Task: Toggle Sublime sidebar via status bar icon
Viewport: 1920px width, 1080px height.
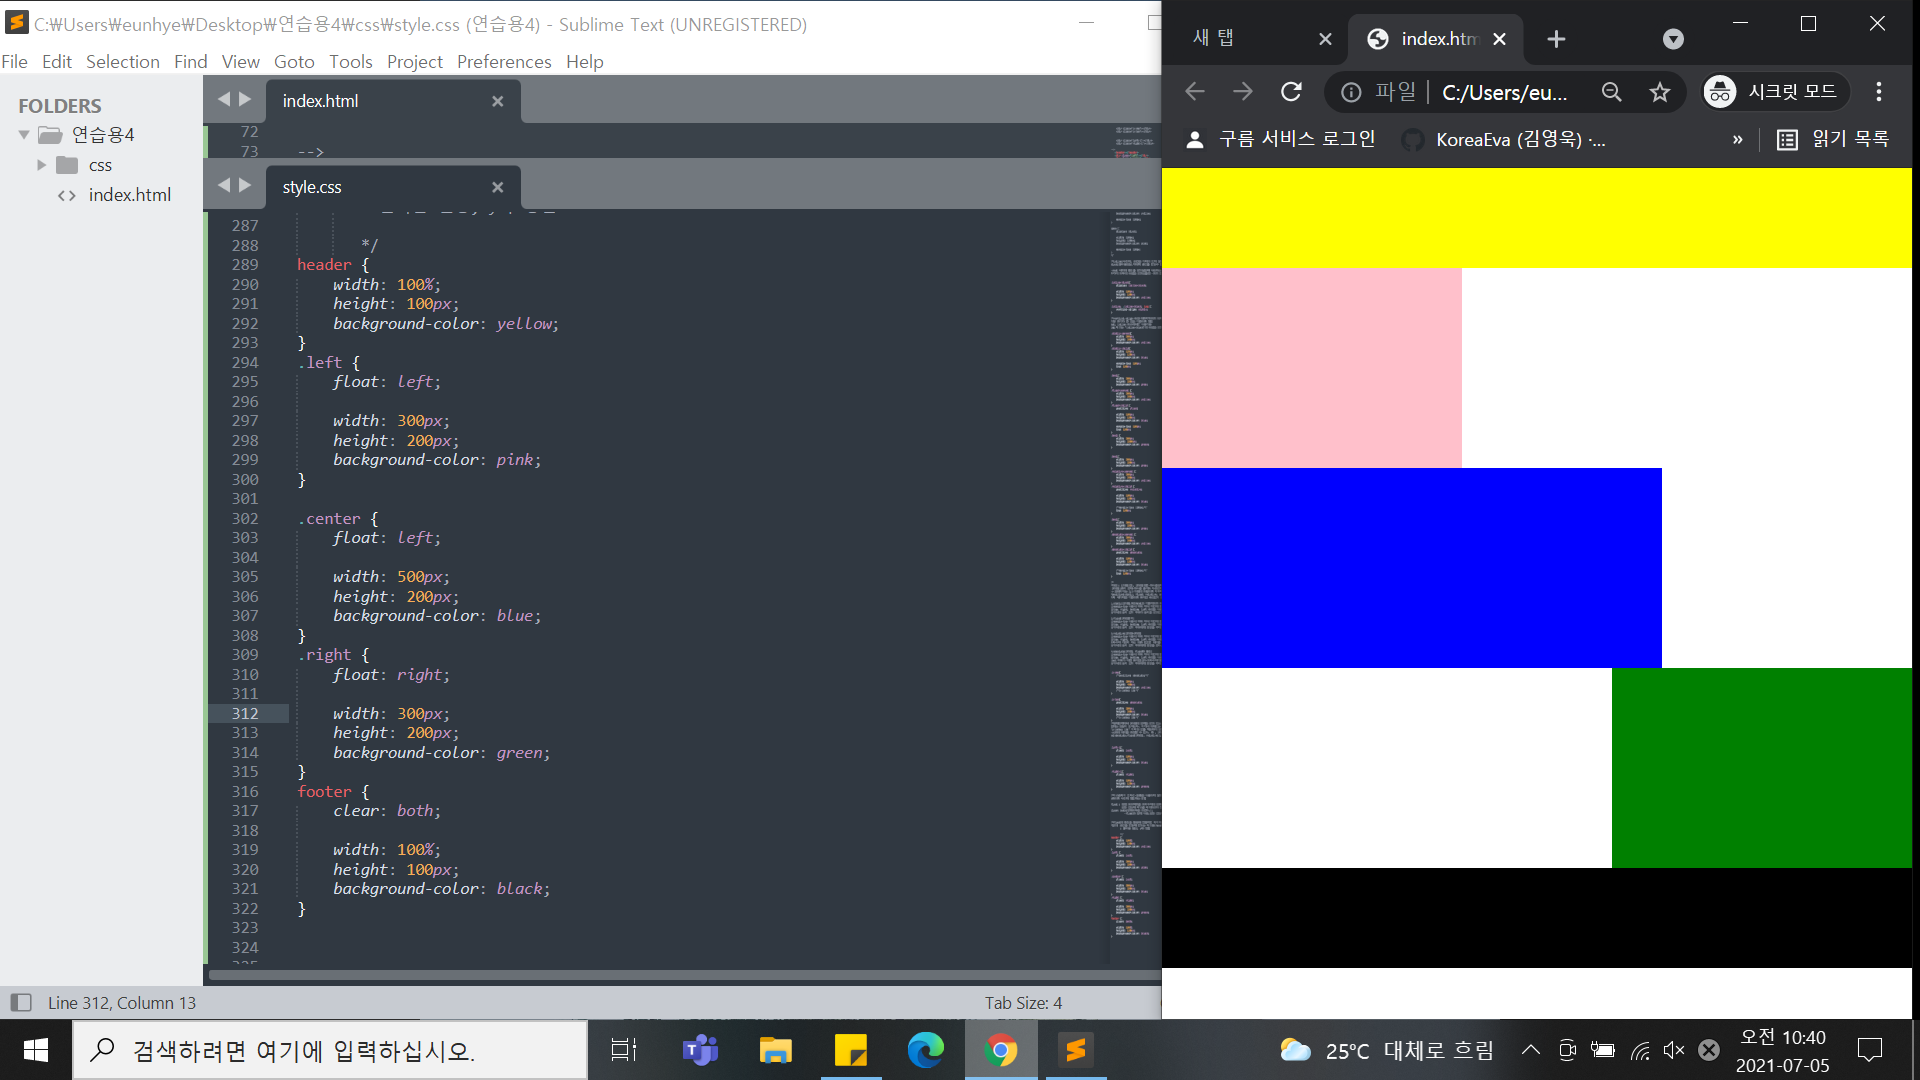Action: click(21, 1002)
